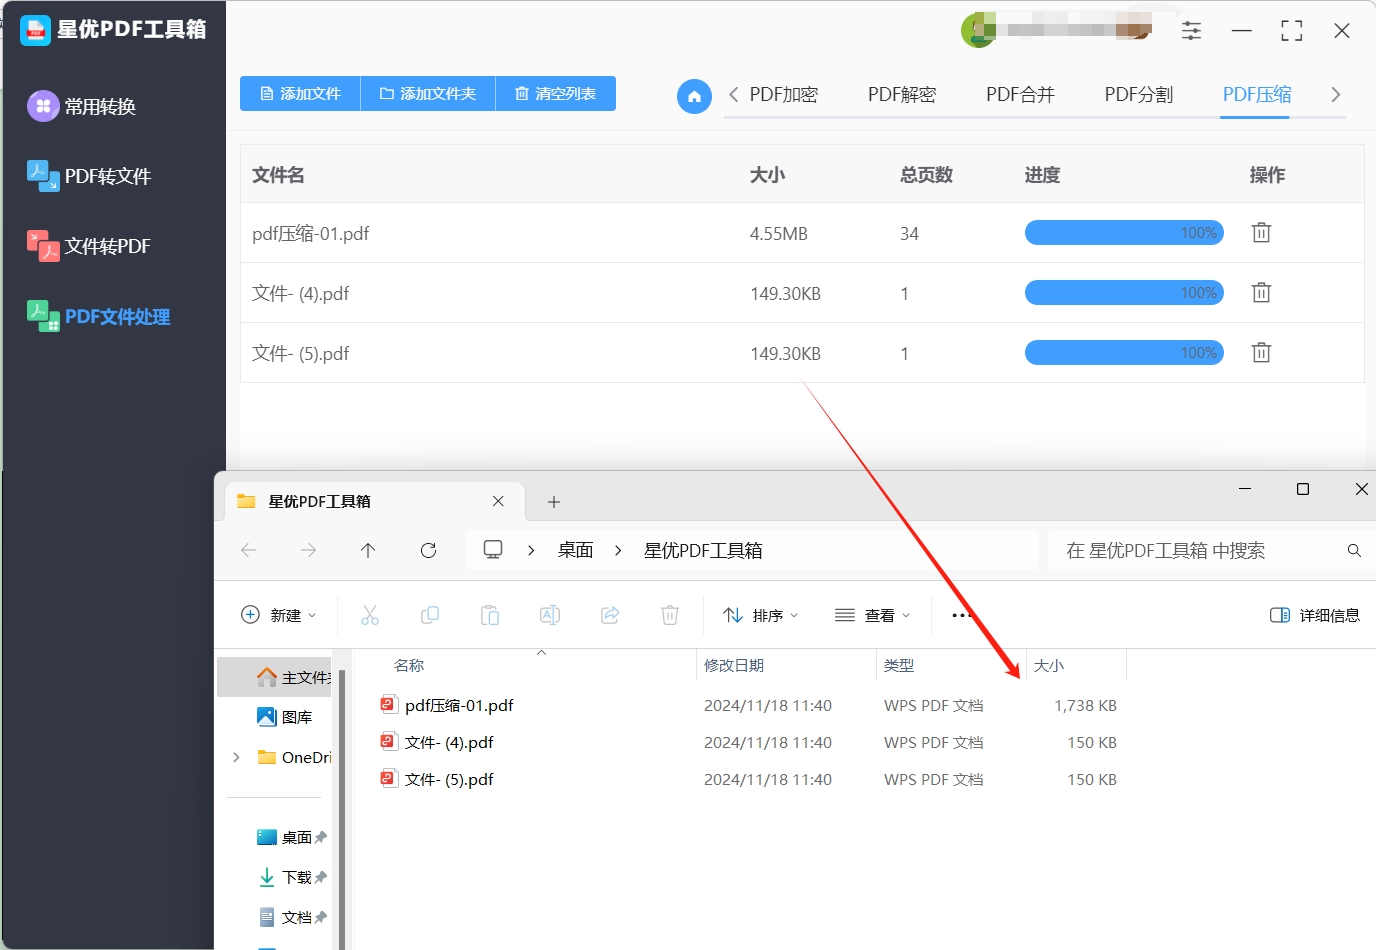
Task: Show more tabs with right chevron
Action: (1335, 94)
